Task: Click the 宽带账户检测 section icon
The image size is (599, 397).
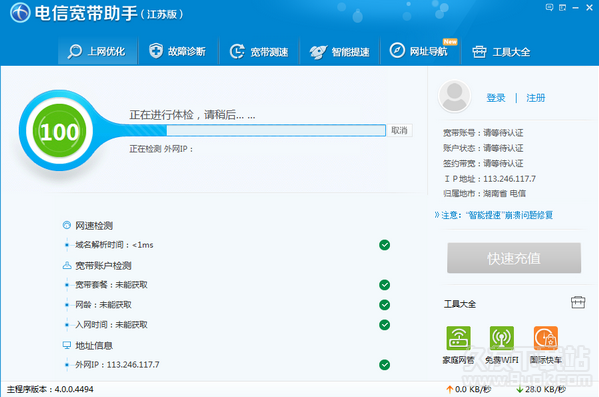Action: click(67, 265)
